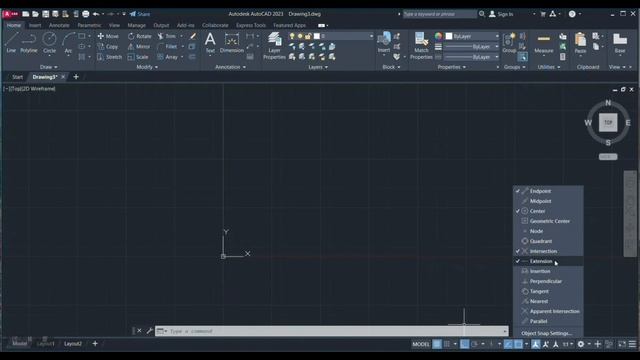The width and height of the screenshot is (640, 360).
Task: Click the Insert block tool
Action: [384, 42]
